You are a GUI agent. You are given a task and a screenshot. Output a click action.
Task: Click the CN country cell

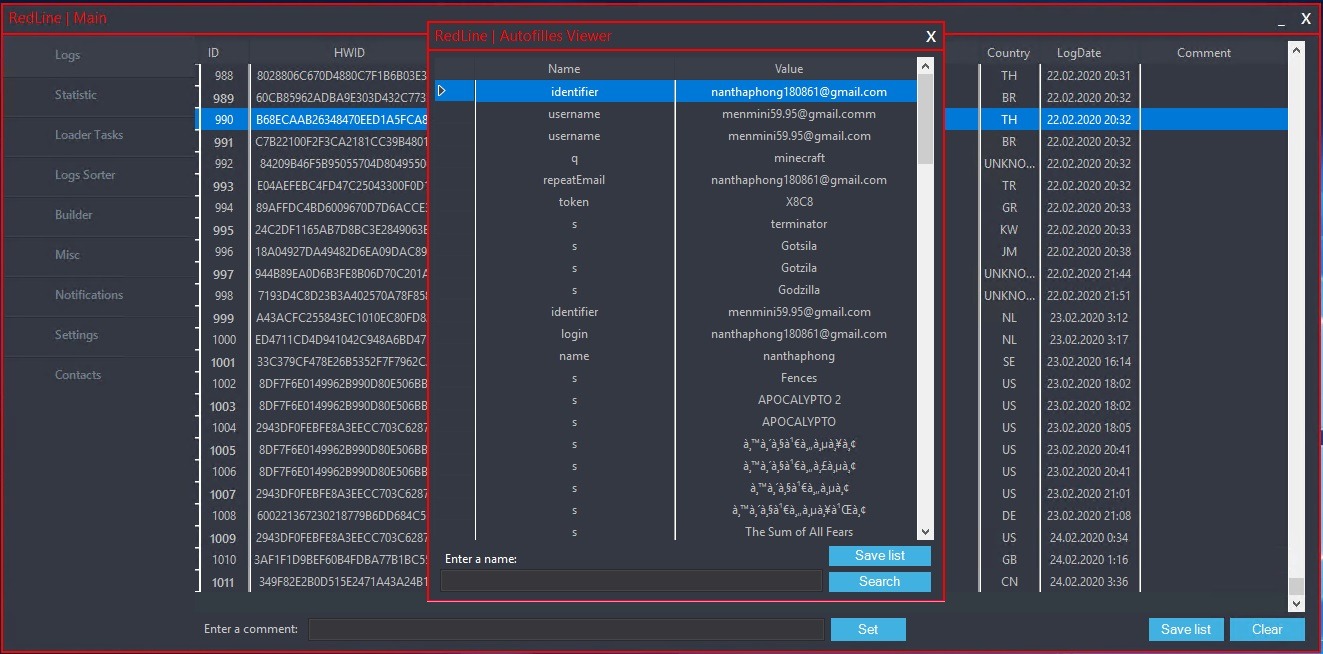[1009, 582]
